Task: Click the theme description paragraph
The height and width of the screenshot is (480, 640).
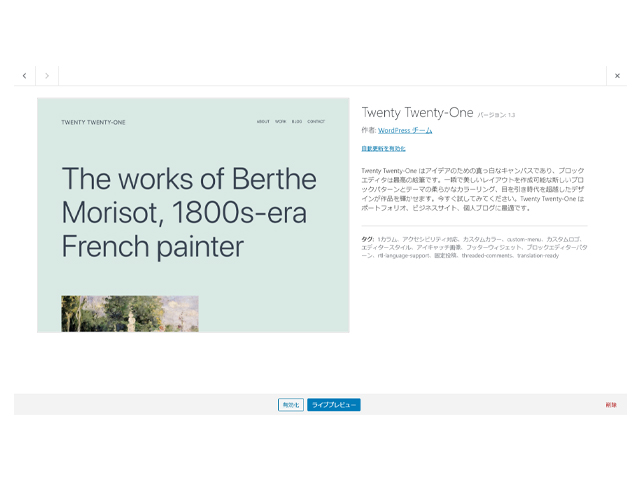Action: 473,189
